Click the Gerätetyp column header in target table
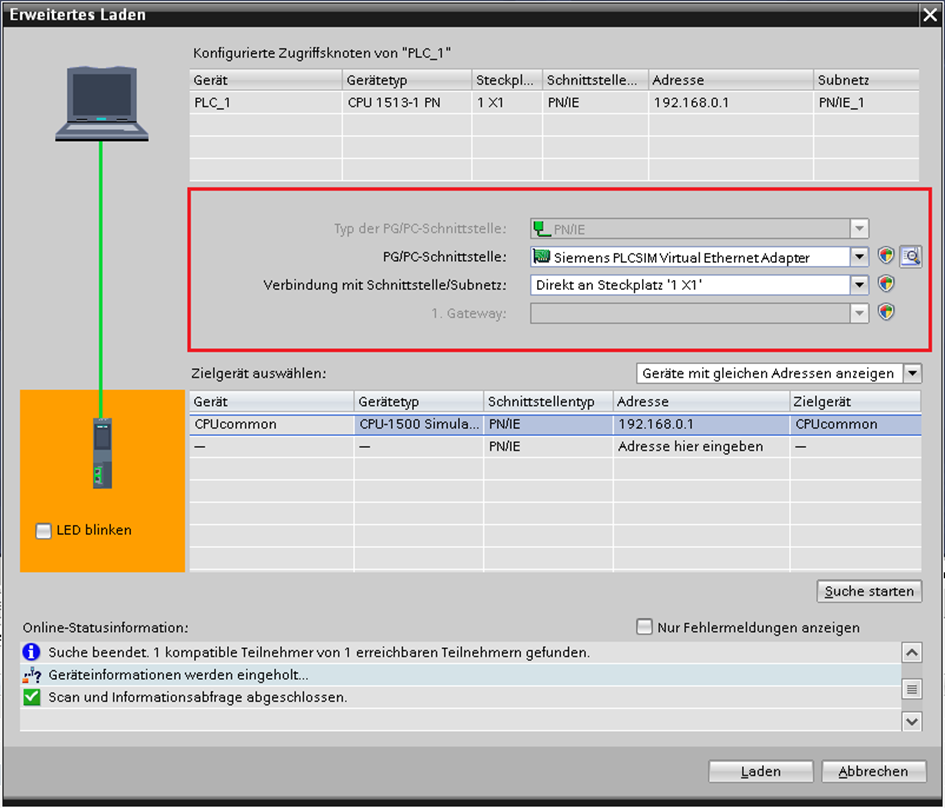The height and width of the screenshot is (809, 945). 418,401
